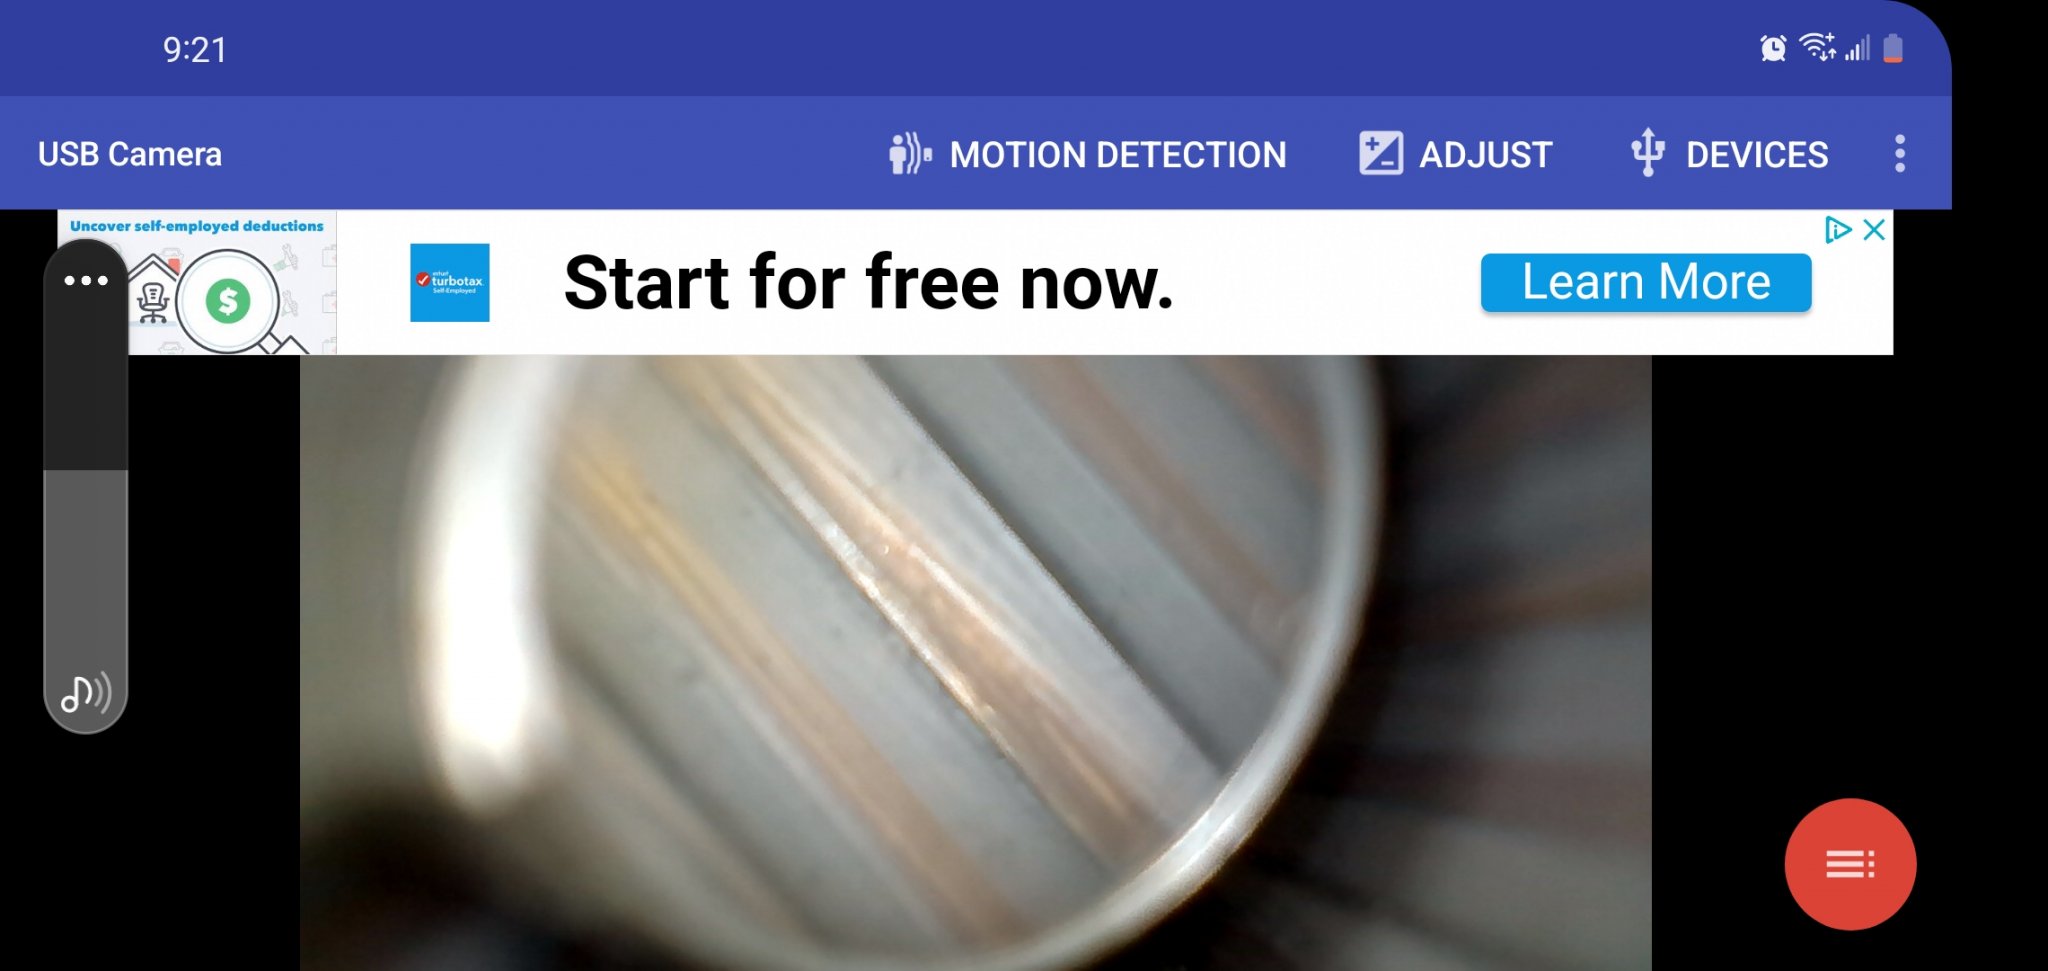Tap the alarm icon in status bar

(1773, 48)
